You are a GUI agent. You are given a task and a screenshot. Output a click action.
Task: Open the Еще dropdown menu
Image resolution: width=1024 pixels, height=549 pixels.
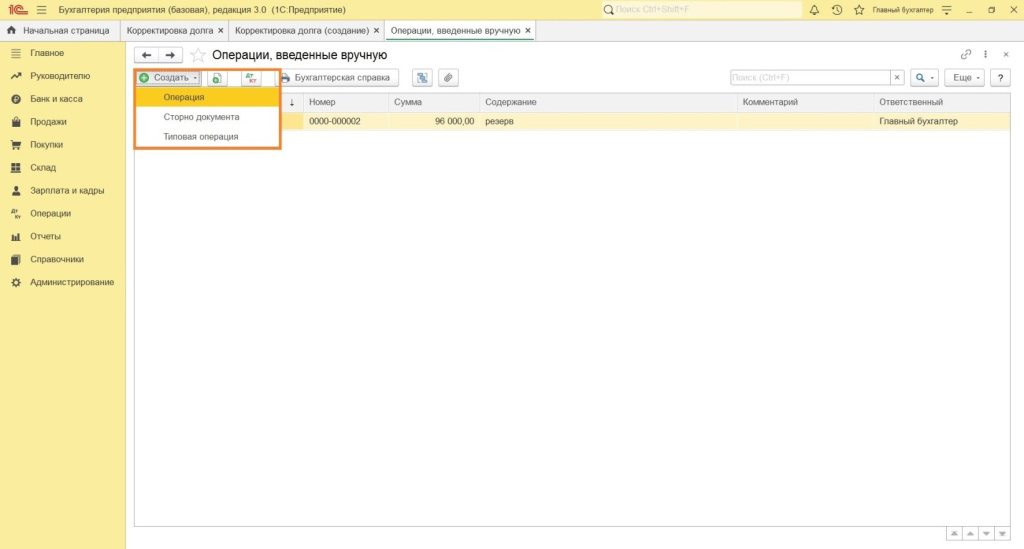pos(966,77)
